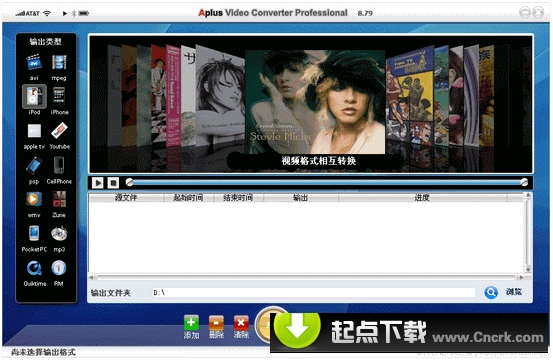Click the 源文件 column header
Image resolution: width=553 pixels, height=363 pixels.
point(126,198)
